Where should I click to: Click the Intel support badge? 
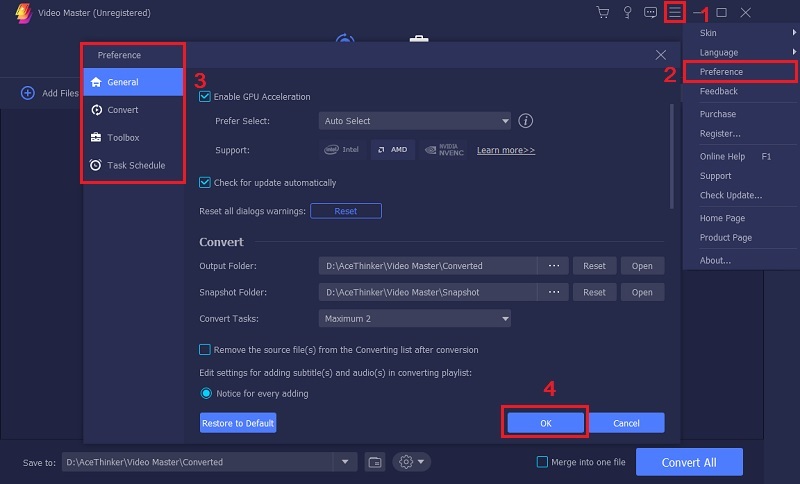(341, 149)
